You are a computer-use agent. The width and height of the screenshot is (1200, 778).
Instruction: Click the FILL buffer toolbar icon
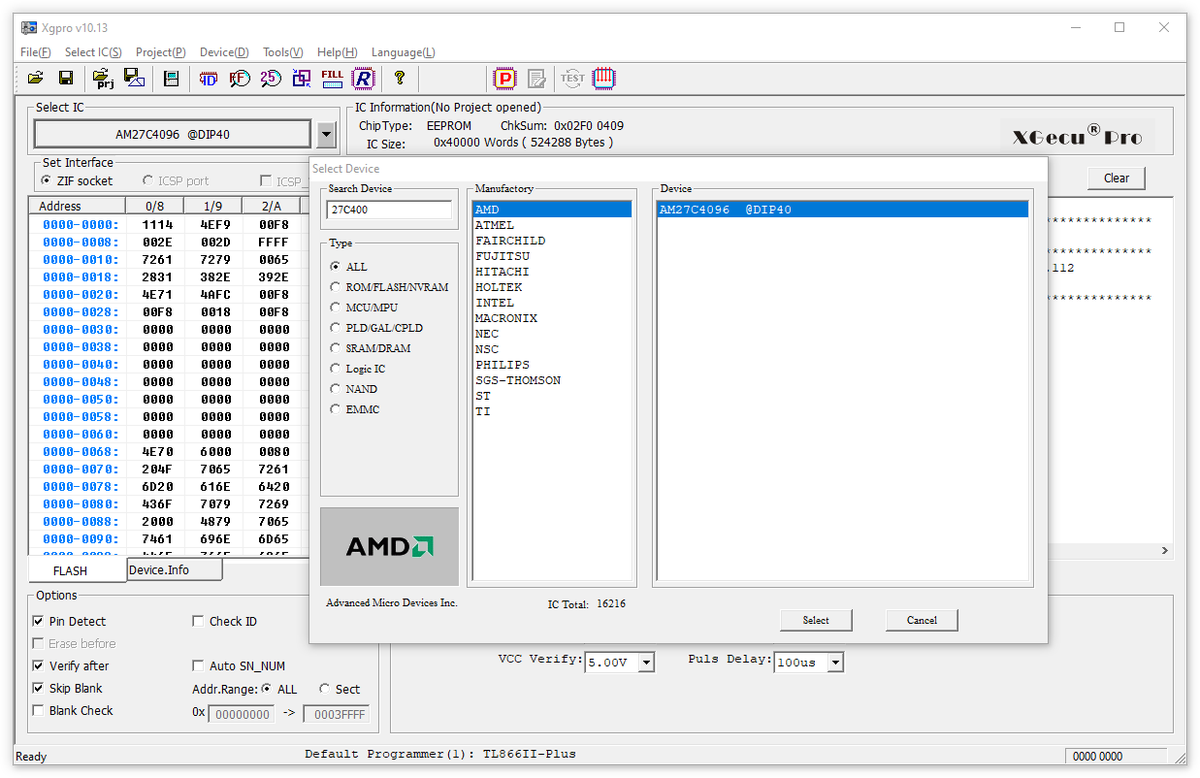tap(332, 78)
